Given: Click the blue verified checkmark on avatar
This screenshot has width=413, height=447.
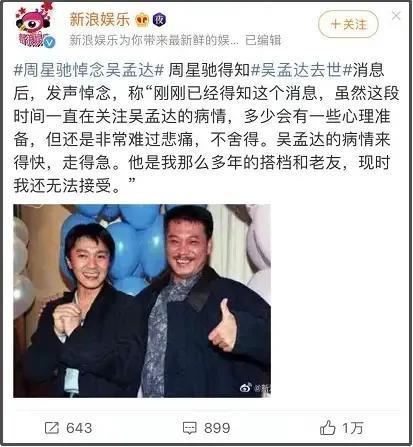Looking at the screenshot, I should pyautogui.click(x=50, y=43).
